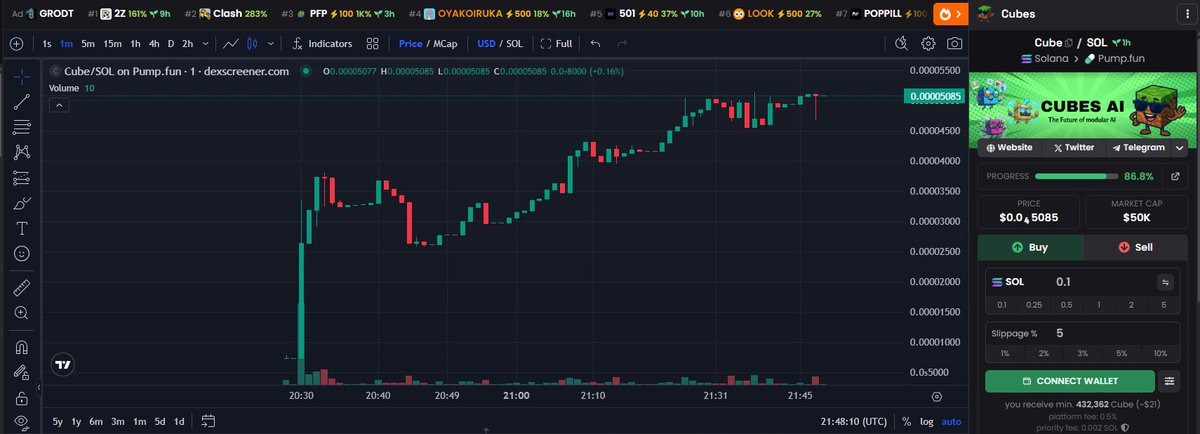
Task: Toggle auto scale on price axis
Action: (951, 422)
